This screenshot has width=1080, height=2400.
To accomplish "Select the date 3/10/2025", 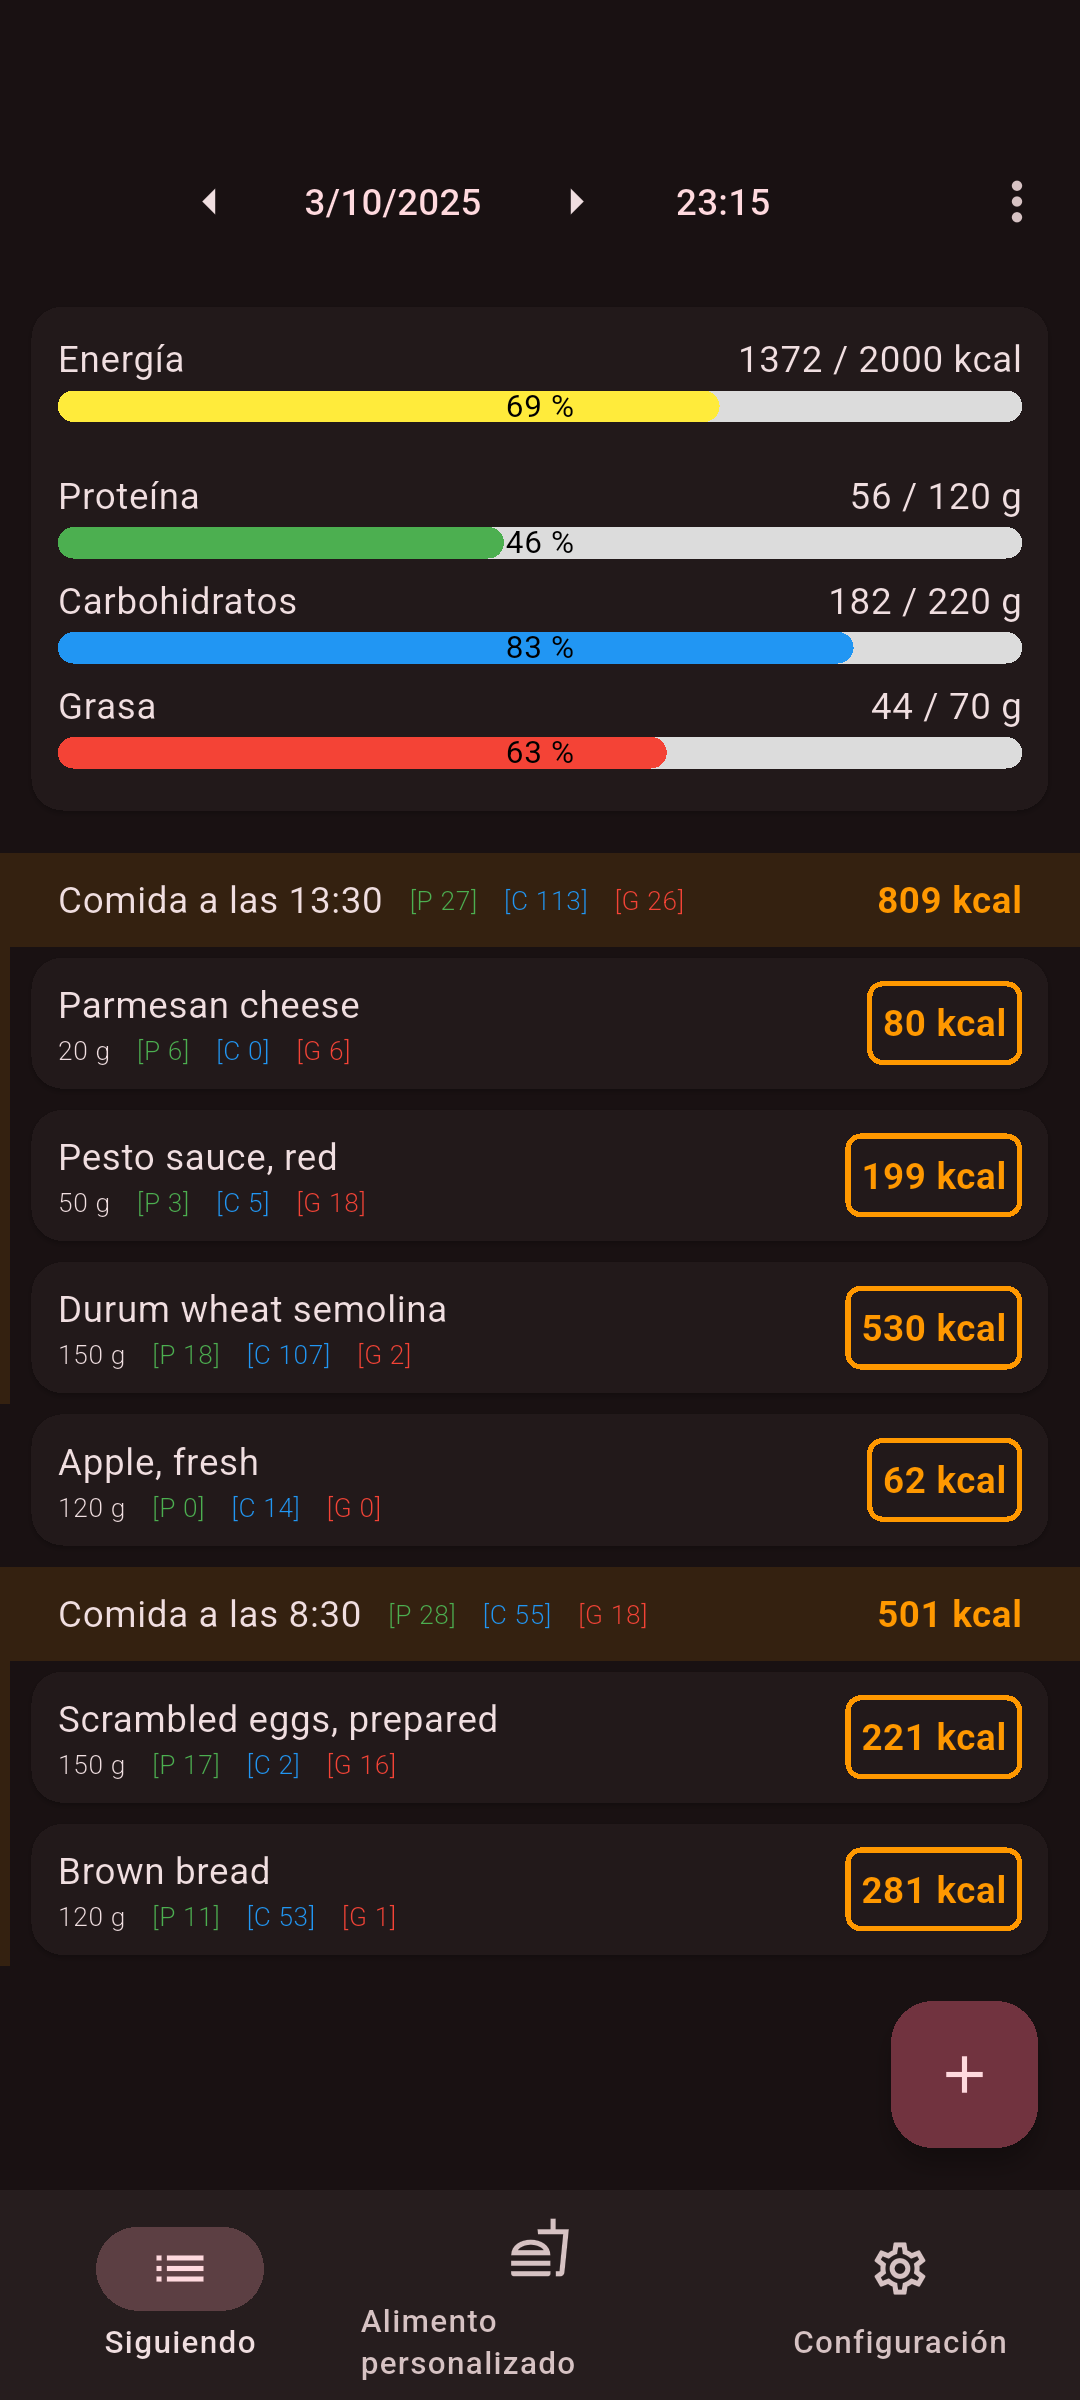I will pos(393,202).
